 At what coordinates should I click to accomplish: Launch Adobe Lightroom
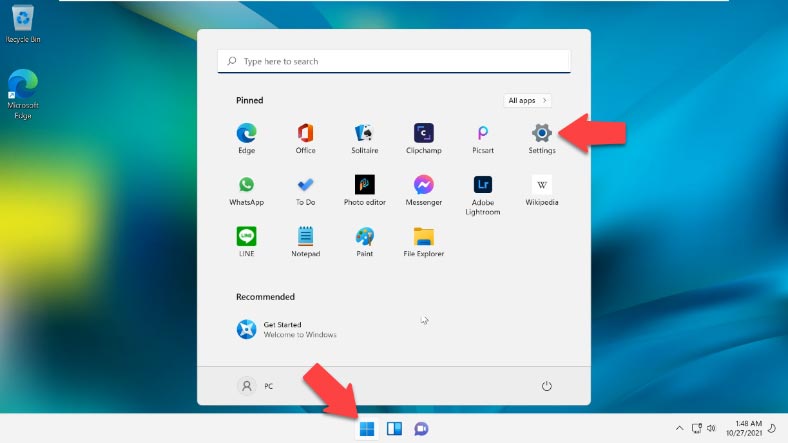pyautogui.click(x=482, y=195)
